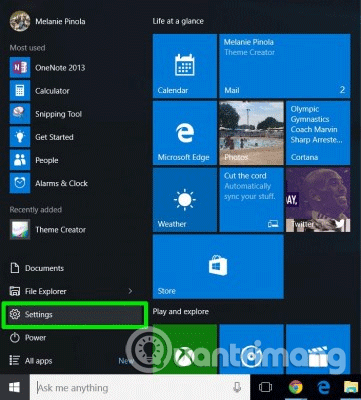Viewport: 361px width, 400px height.
Task: Select the Documents text label
Action: 44,268
